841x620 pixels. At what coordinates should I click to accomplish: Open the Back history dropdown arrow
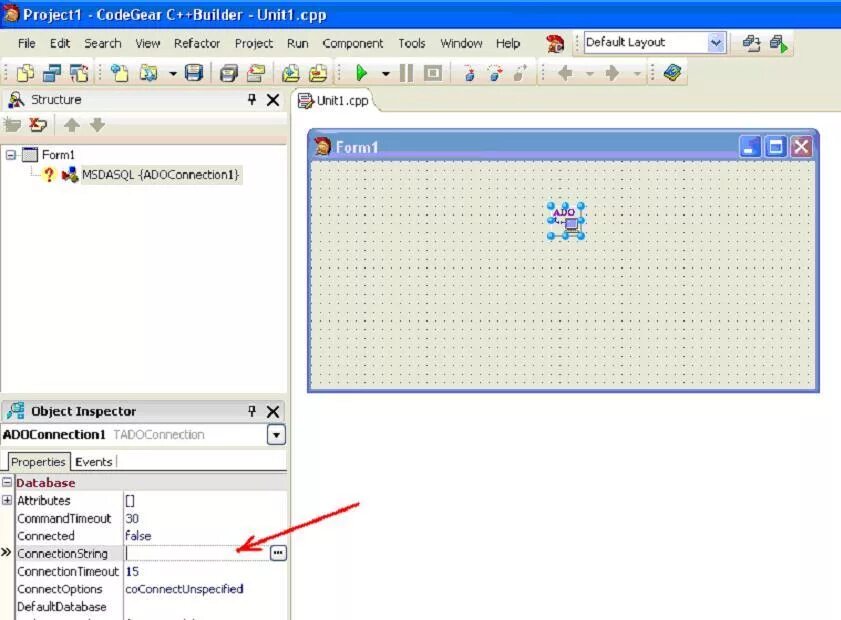[589, 73]
